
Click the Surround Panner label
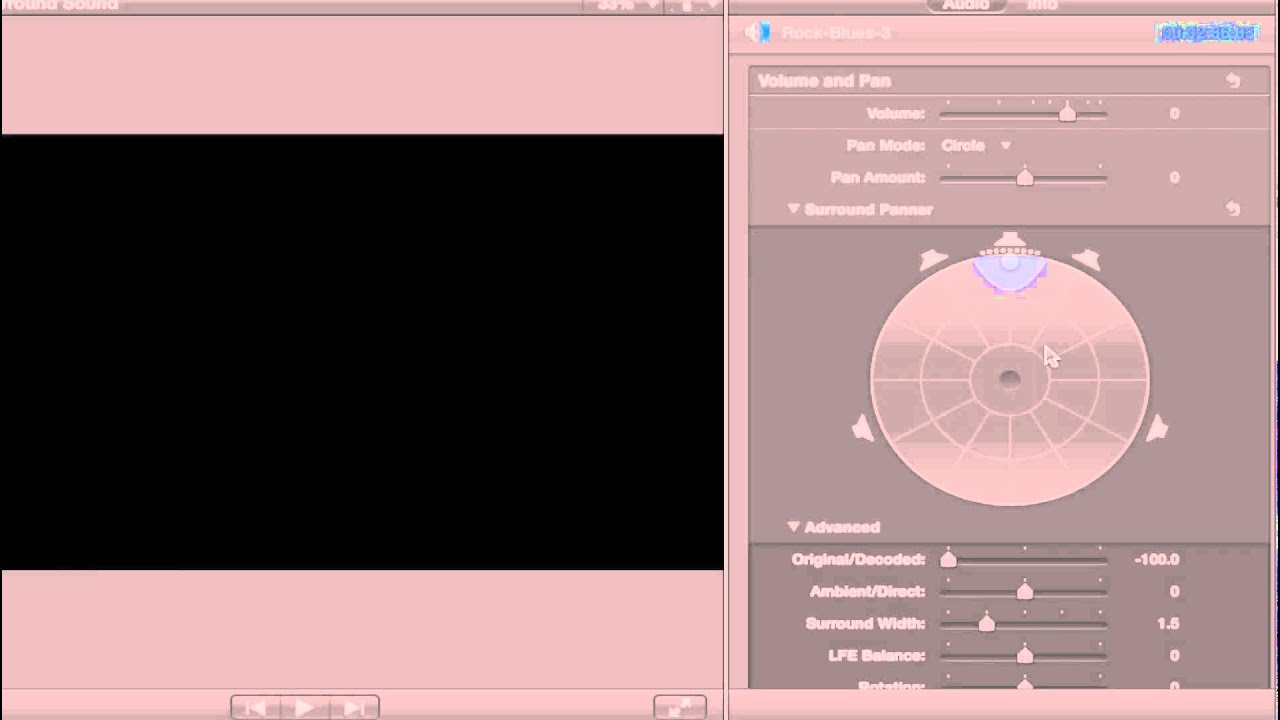point(868,209)
